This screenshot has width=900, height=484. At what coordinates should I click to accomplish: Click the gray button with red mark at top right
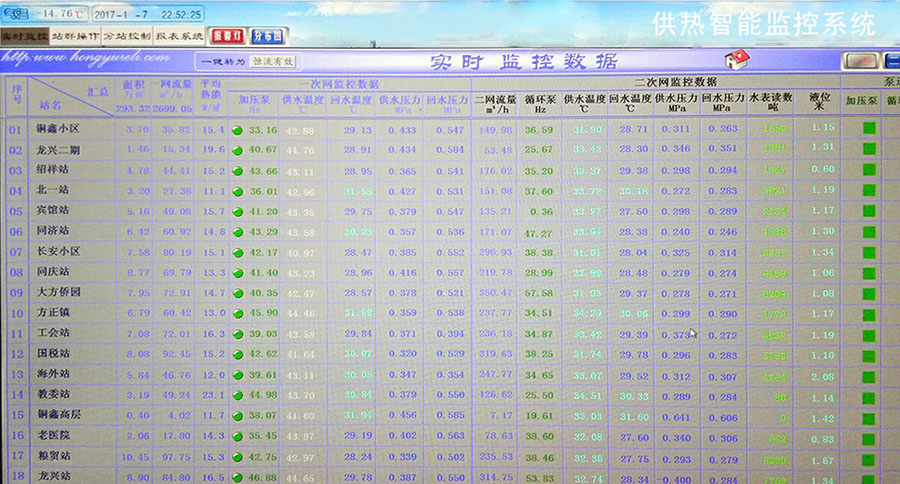[x=861, y=60]
